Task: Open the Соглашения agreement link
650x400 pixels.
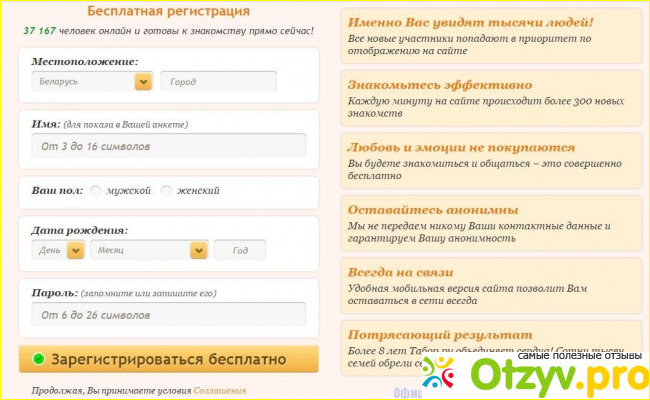Action: [219, 390]
